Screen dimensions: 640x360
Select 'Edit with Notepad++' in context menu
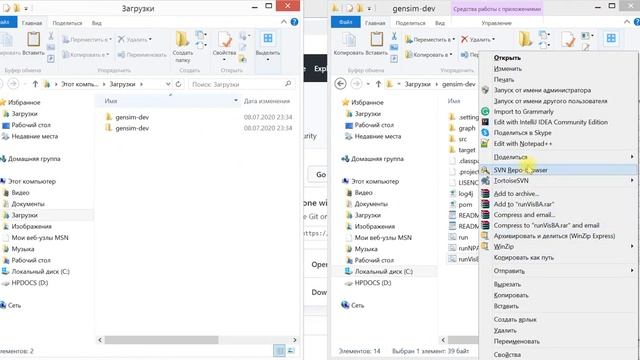coord(523,144)
